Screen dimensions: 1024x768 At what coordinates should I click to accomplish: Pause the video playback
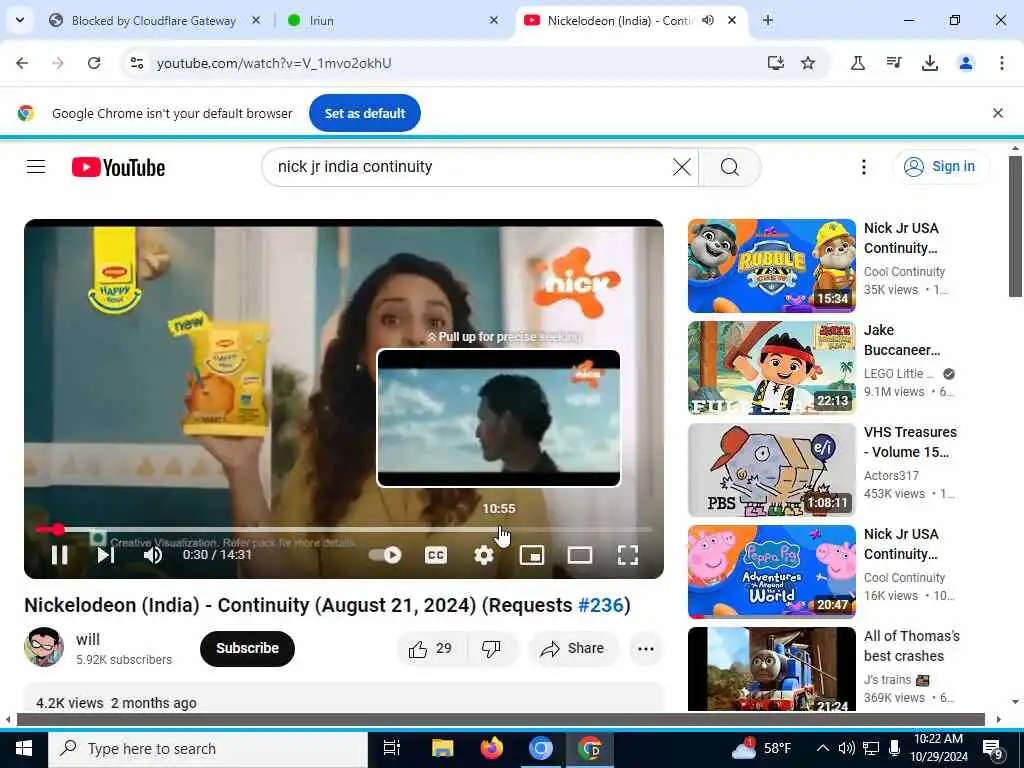[x=59, y=555]
